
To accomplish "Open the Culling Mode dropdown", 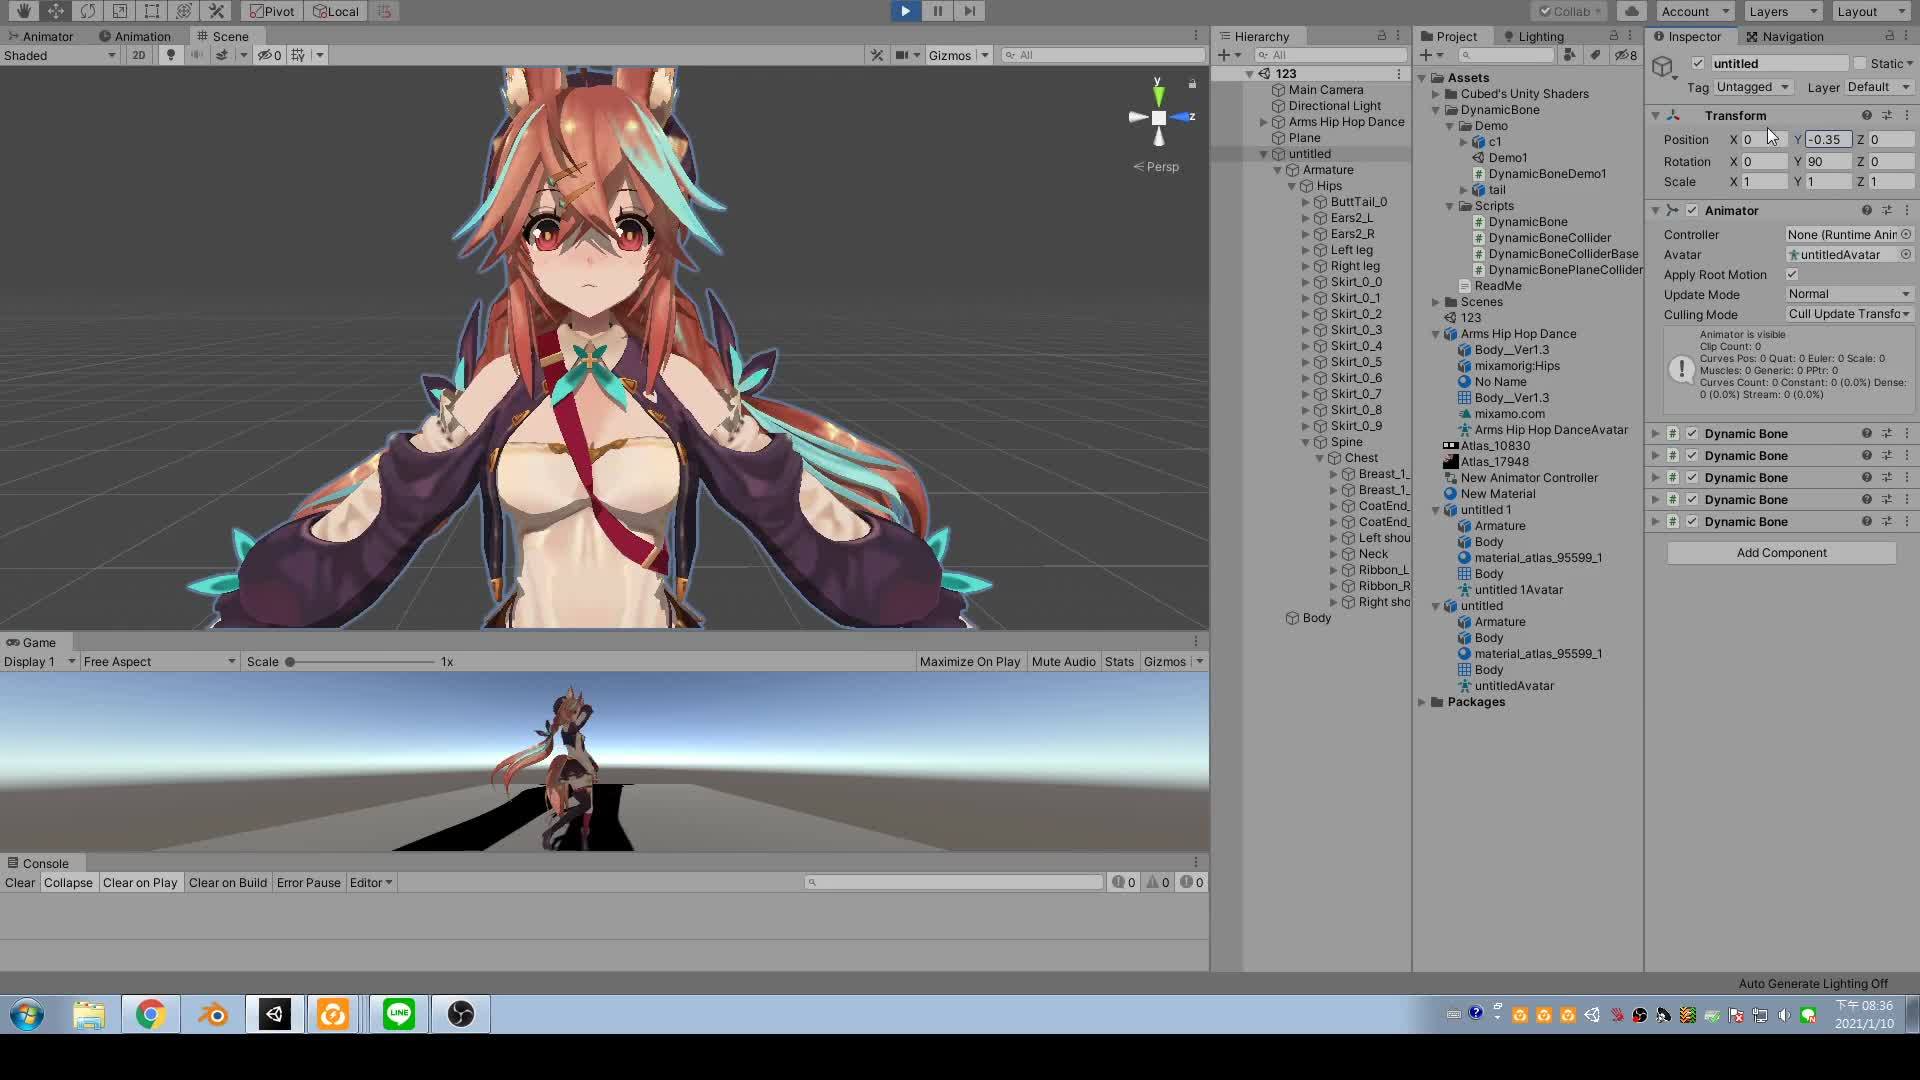I will point(1850,314).
